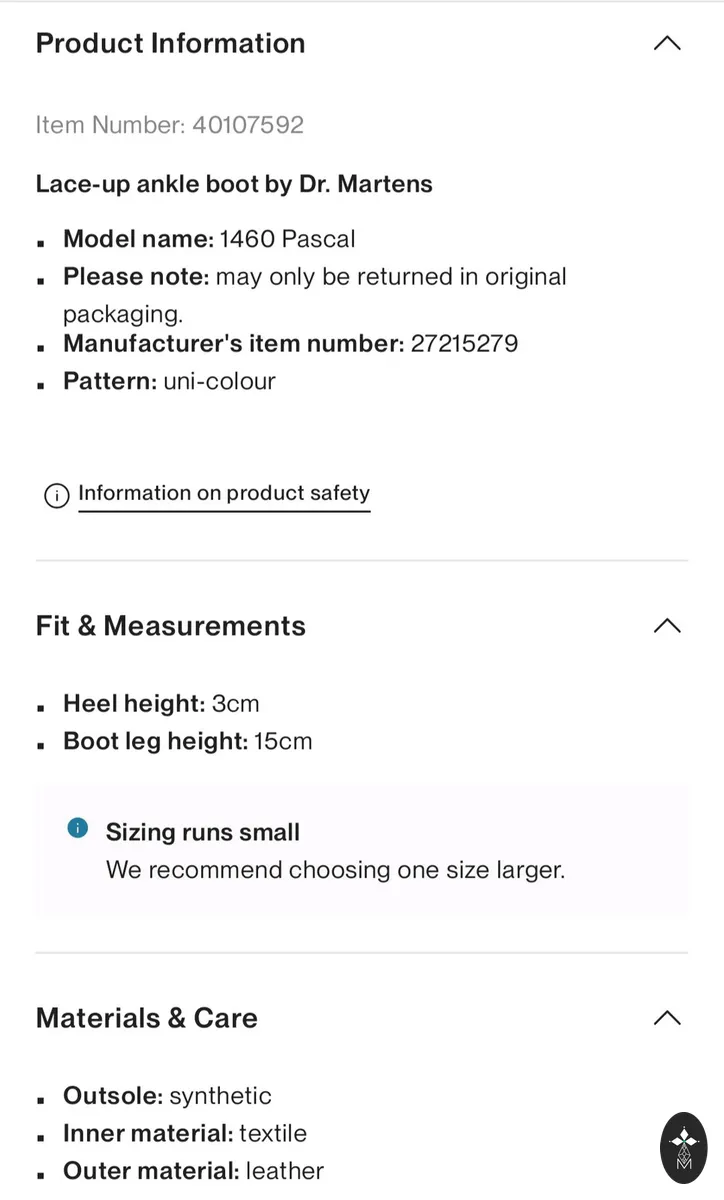Click the Sizing runs small notice title
724x1200 pixels.
pyautogui.click(x=203, y=832)
